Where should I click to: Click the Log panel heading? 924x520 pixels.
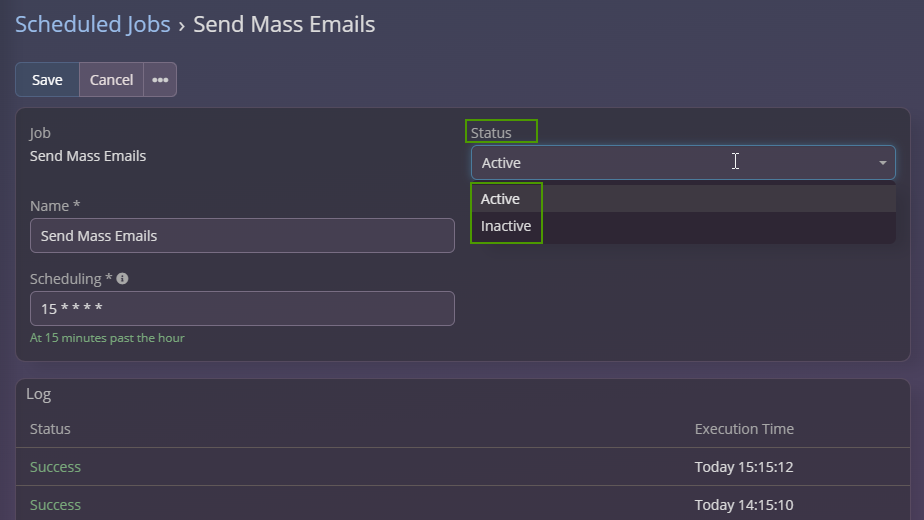click(x=38, y=394)
